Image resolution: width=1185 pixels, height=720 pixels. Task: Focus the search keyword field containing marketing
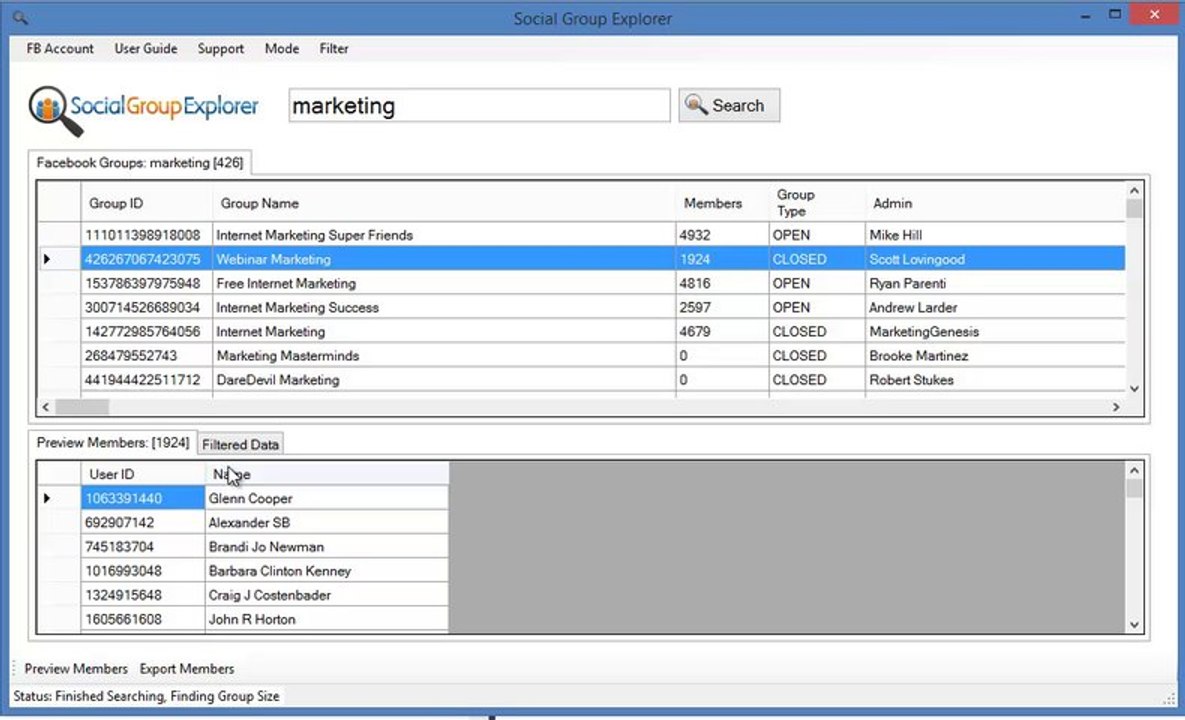479,105
